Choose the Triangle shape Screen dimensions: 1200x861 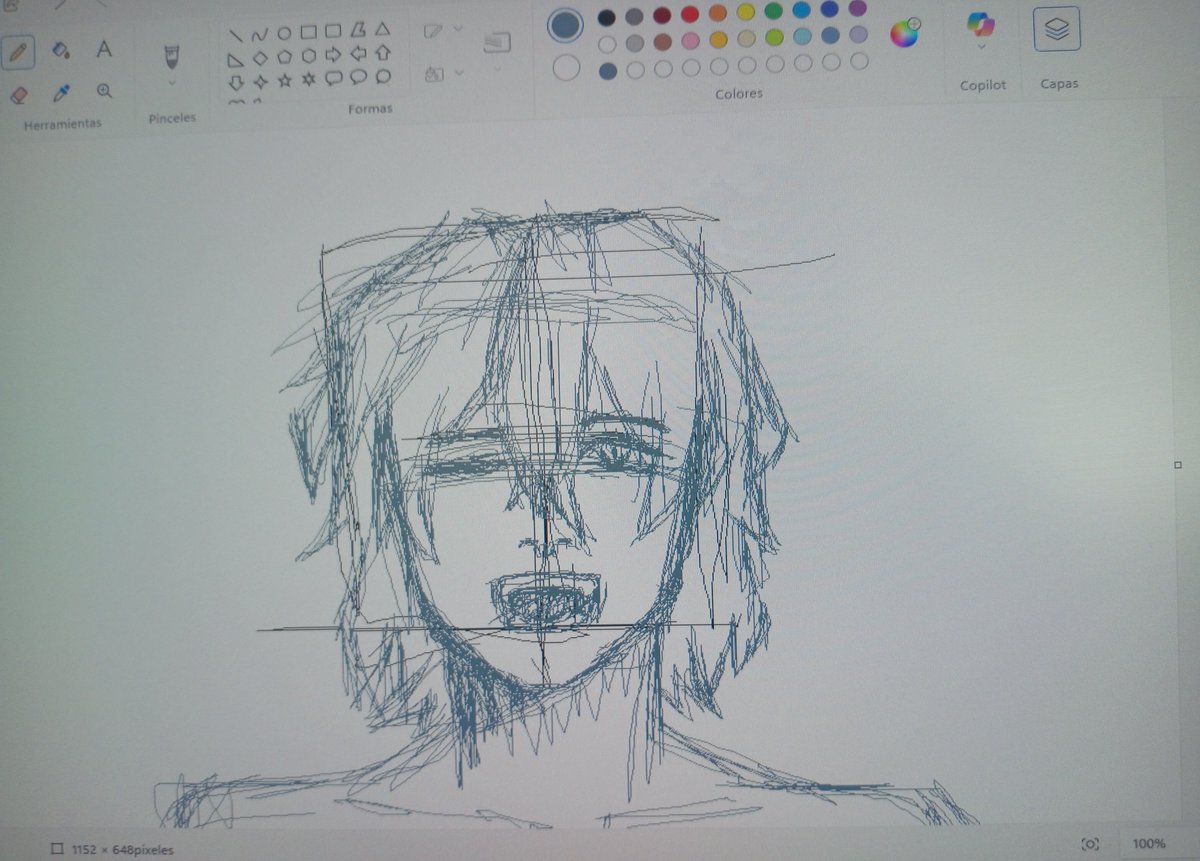[382, 29]
